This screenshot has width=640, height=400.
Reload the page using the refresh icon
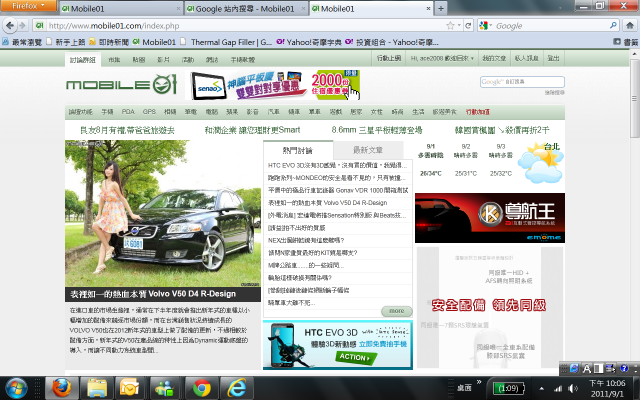[468, 26]
